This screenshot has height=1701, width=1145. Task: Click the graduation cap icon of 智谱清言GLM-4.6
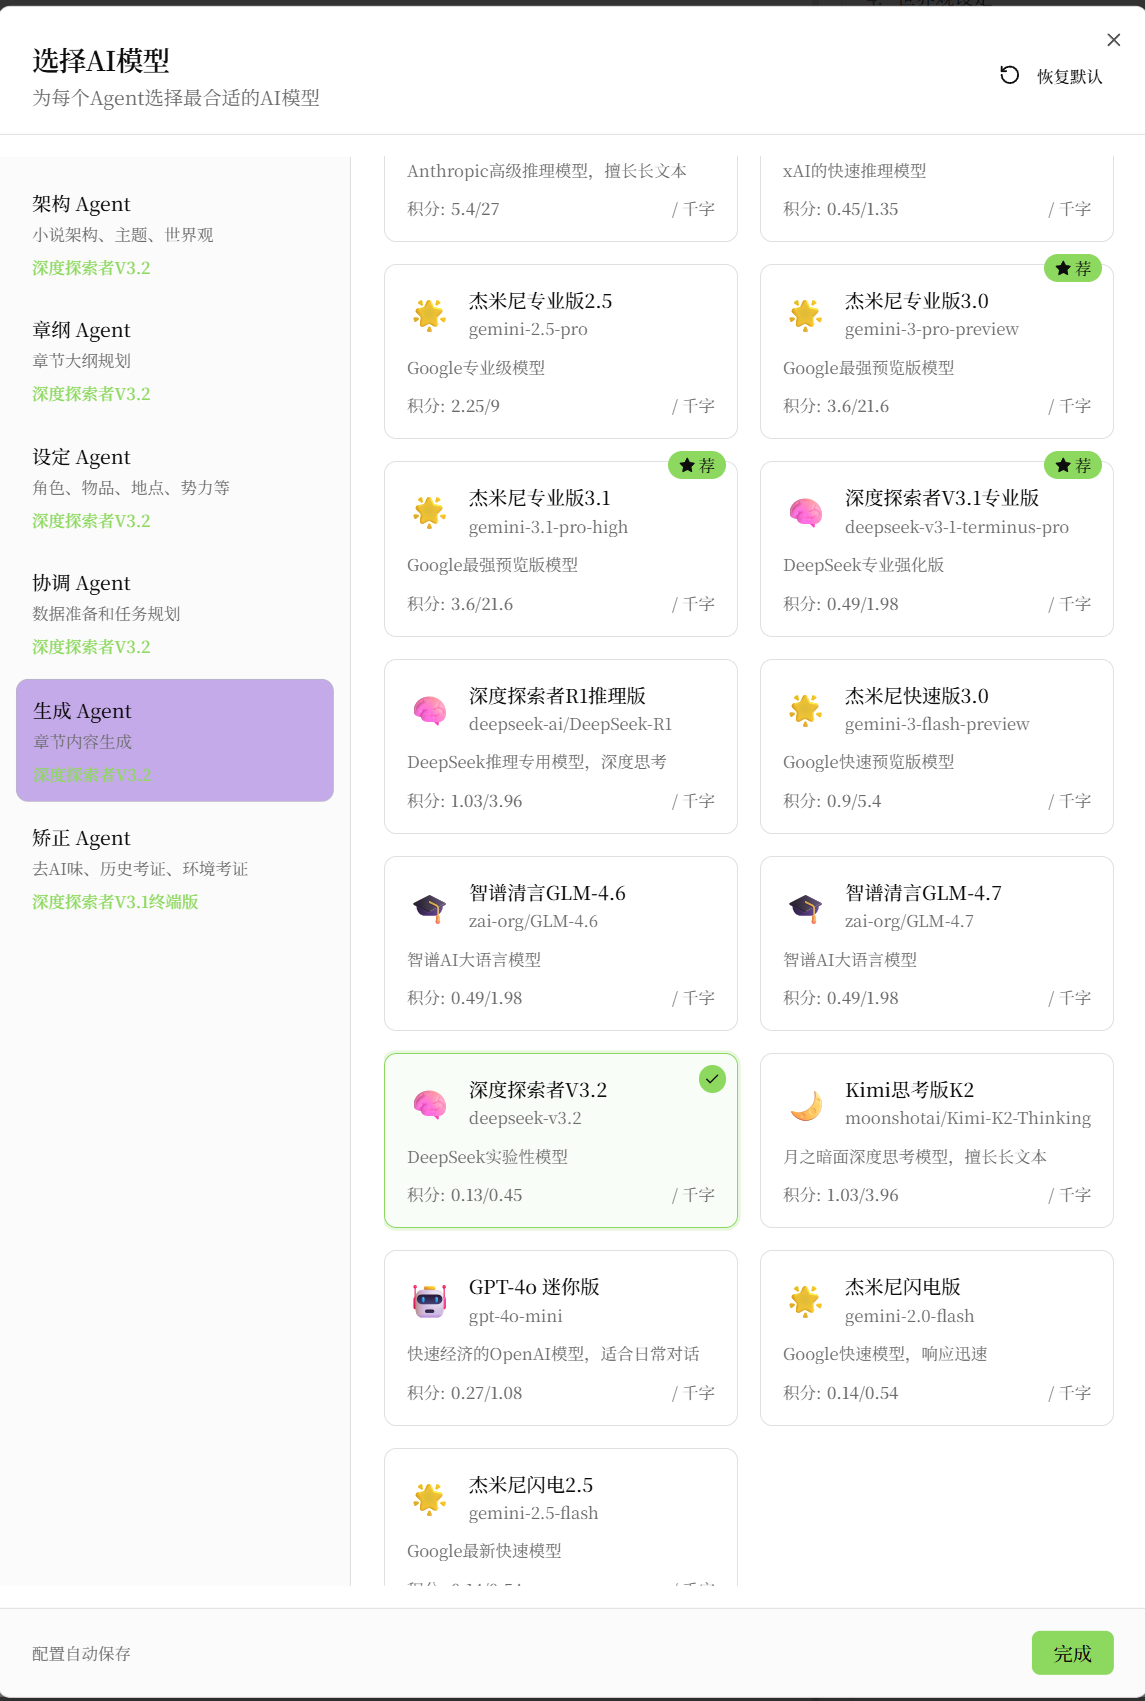coord(430,907)
